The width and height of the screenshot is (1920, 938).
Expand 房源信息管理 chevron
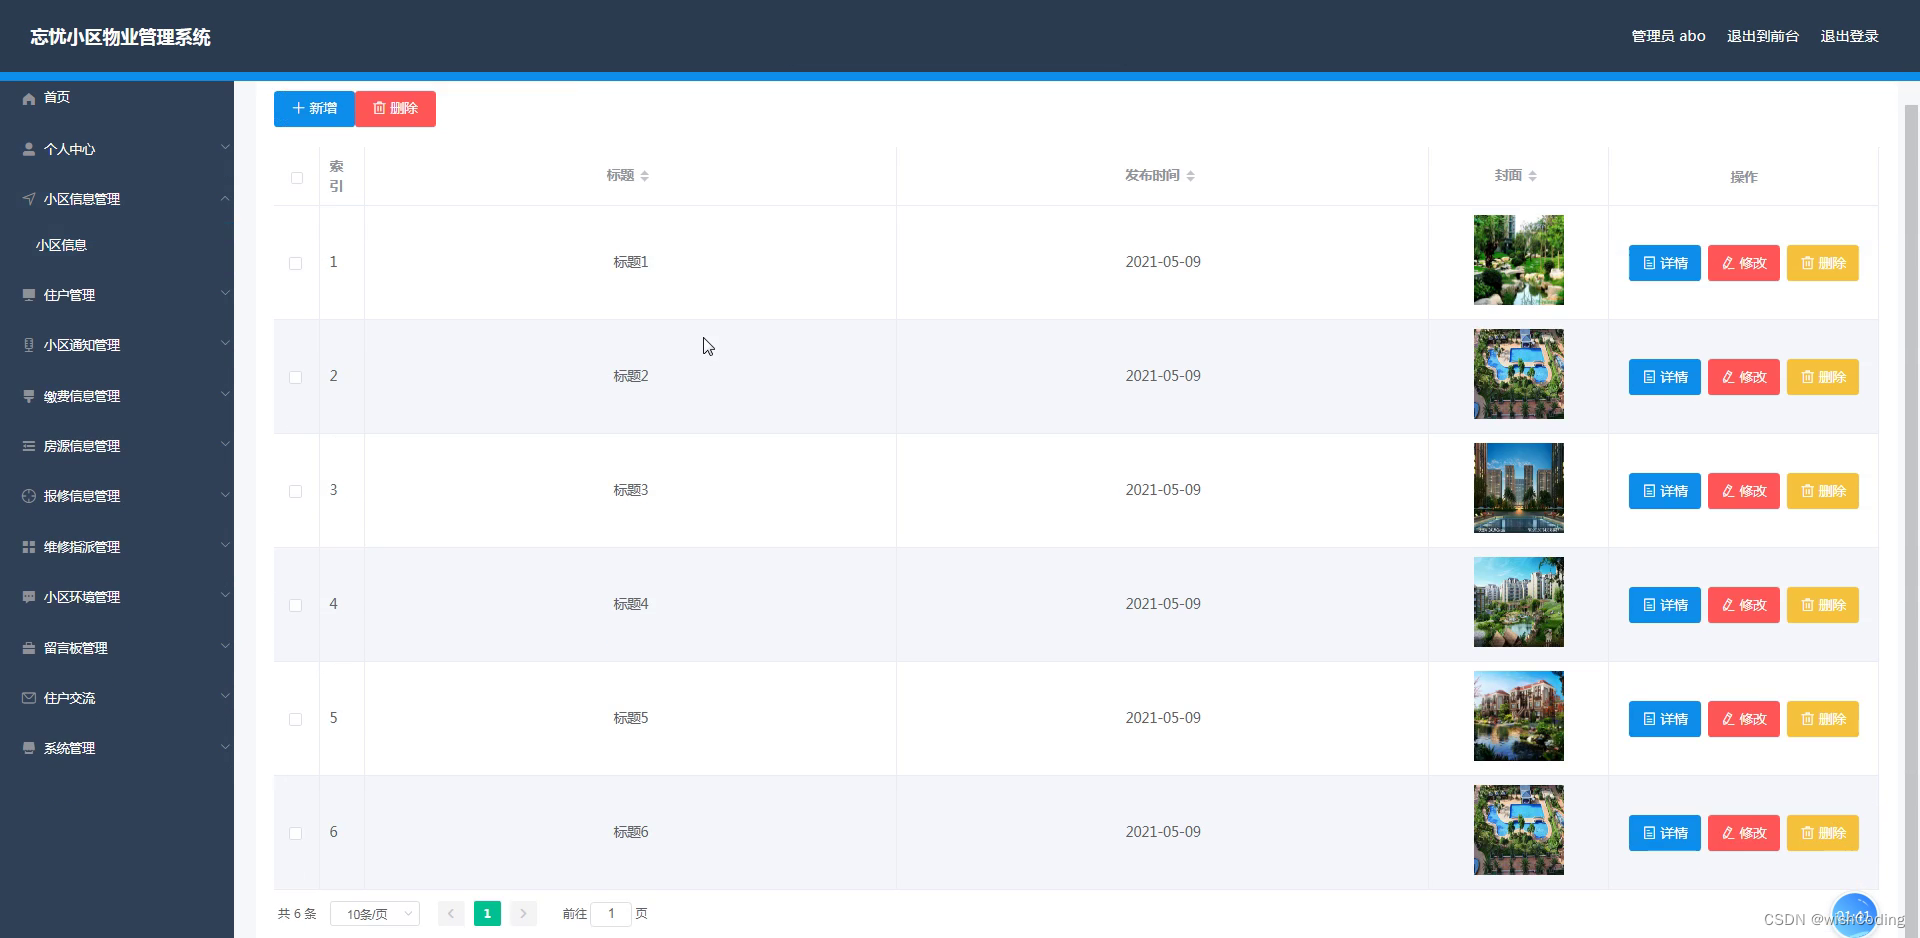point(225,444)
